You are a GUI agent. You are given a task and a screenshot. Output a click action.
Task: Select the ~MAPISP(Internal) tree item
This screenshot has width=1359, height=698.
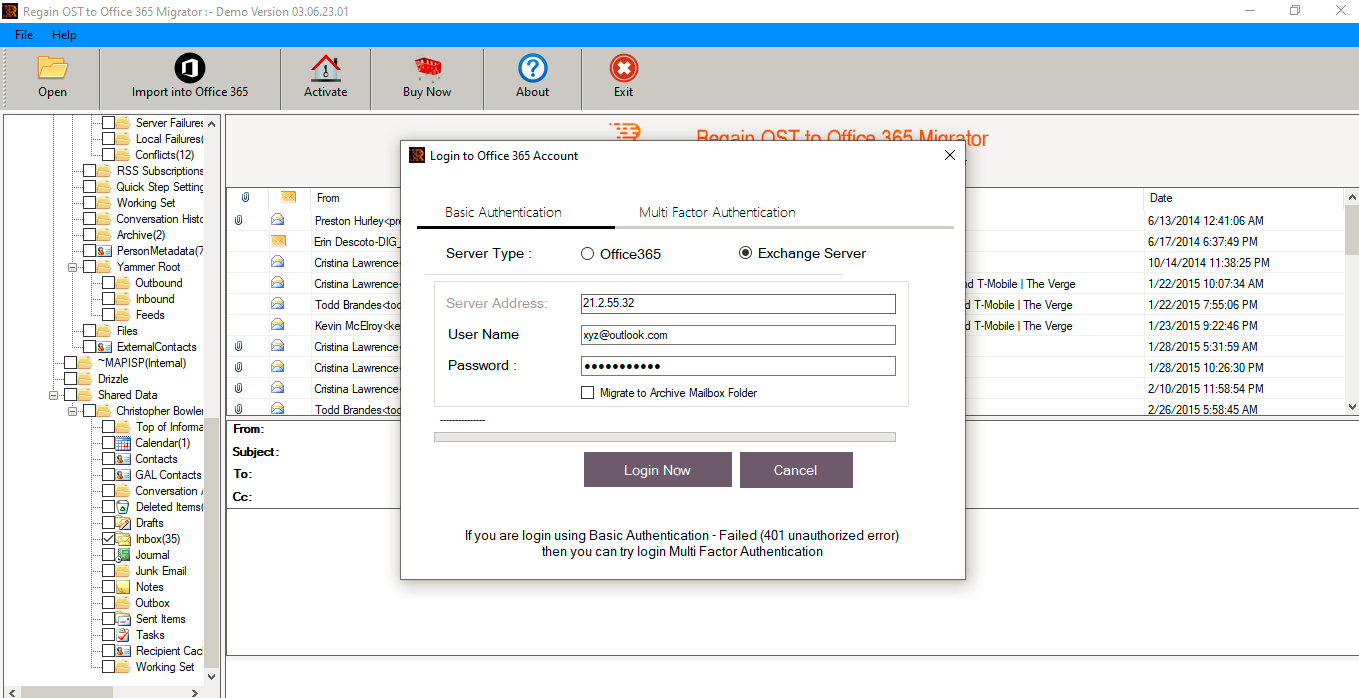pos(142,363)
